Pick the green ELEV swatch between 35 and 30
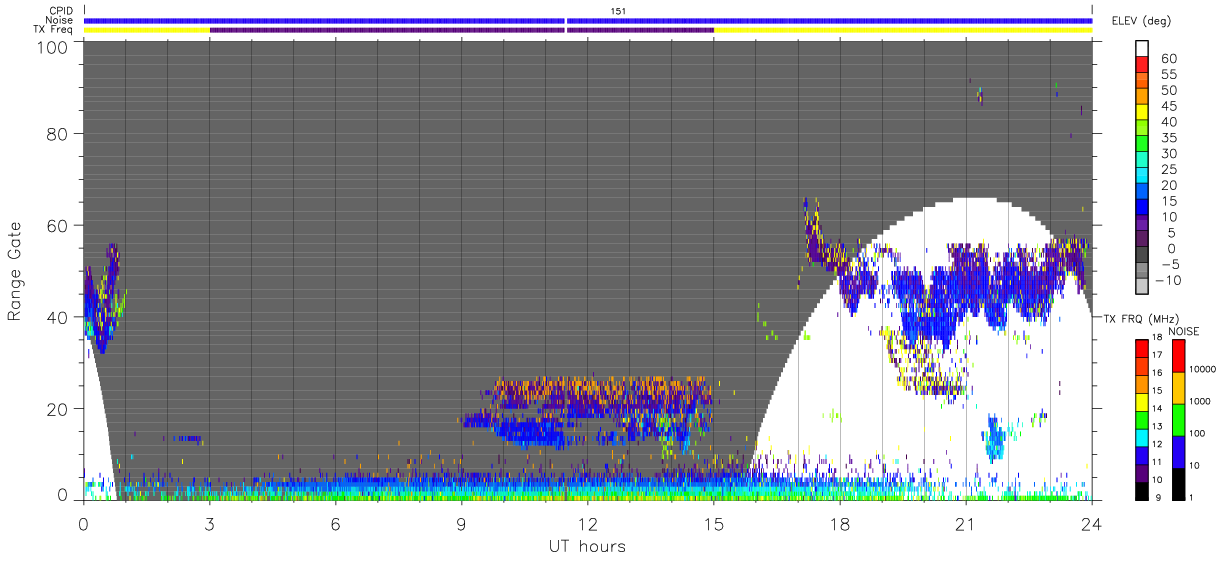1228x567 pixels. [1144, 145]
